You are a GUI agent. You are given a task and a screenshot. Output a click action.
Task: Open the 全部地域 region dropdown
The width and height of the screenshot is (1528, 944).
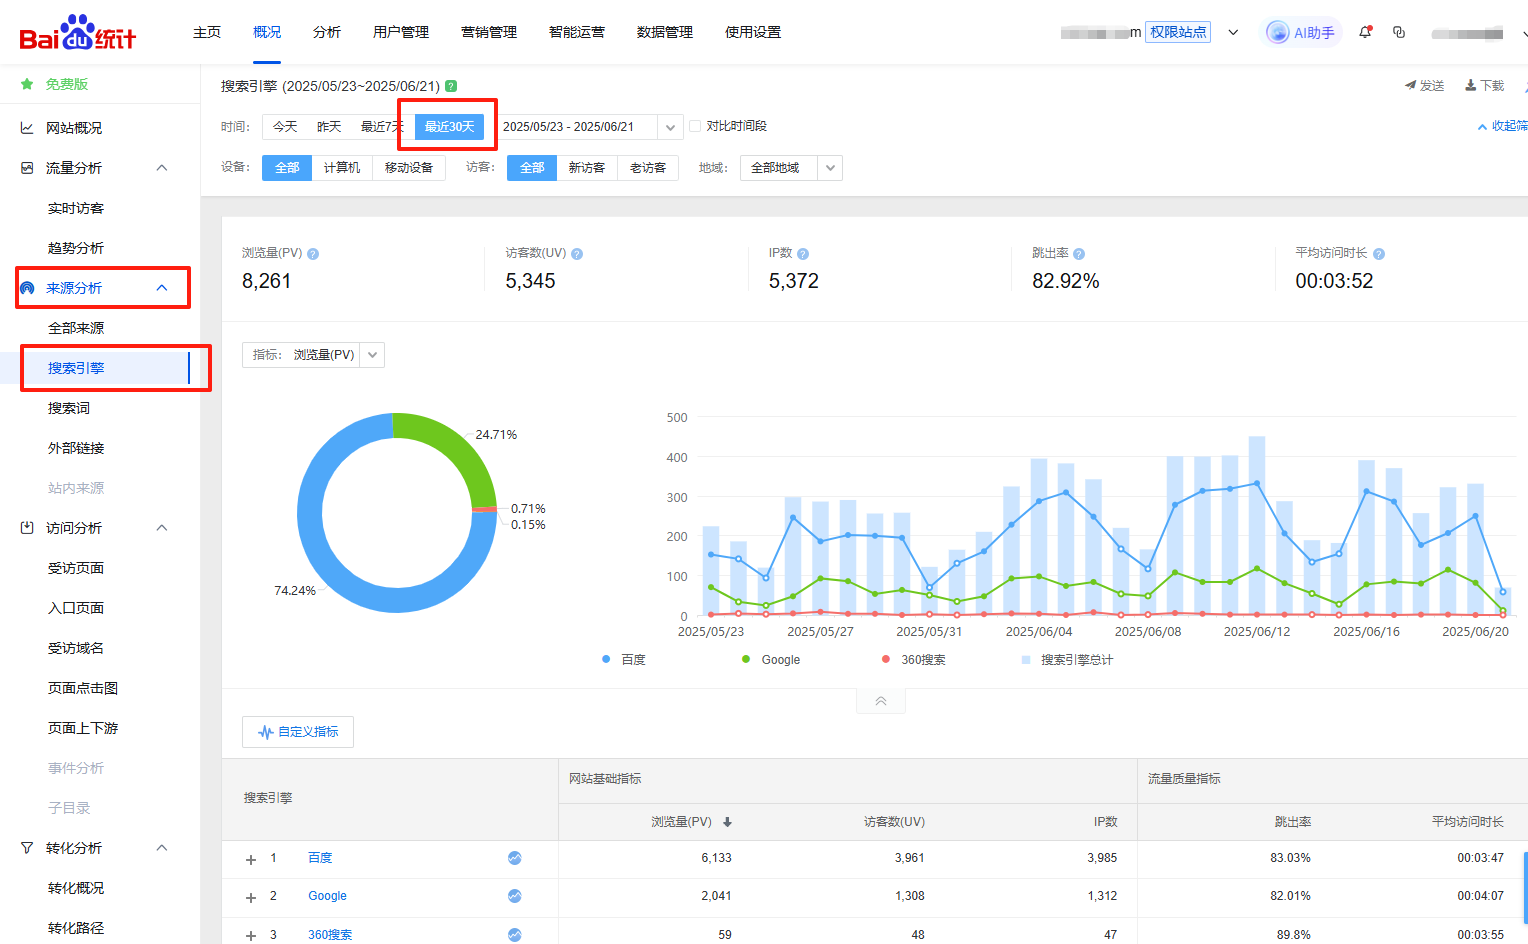click(x=791, y=167)
